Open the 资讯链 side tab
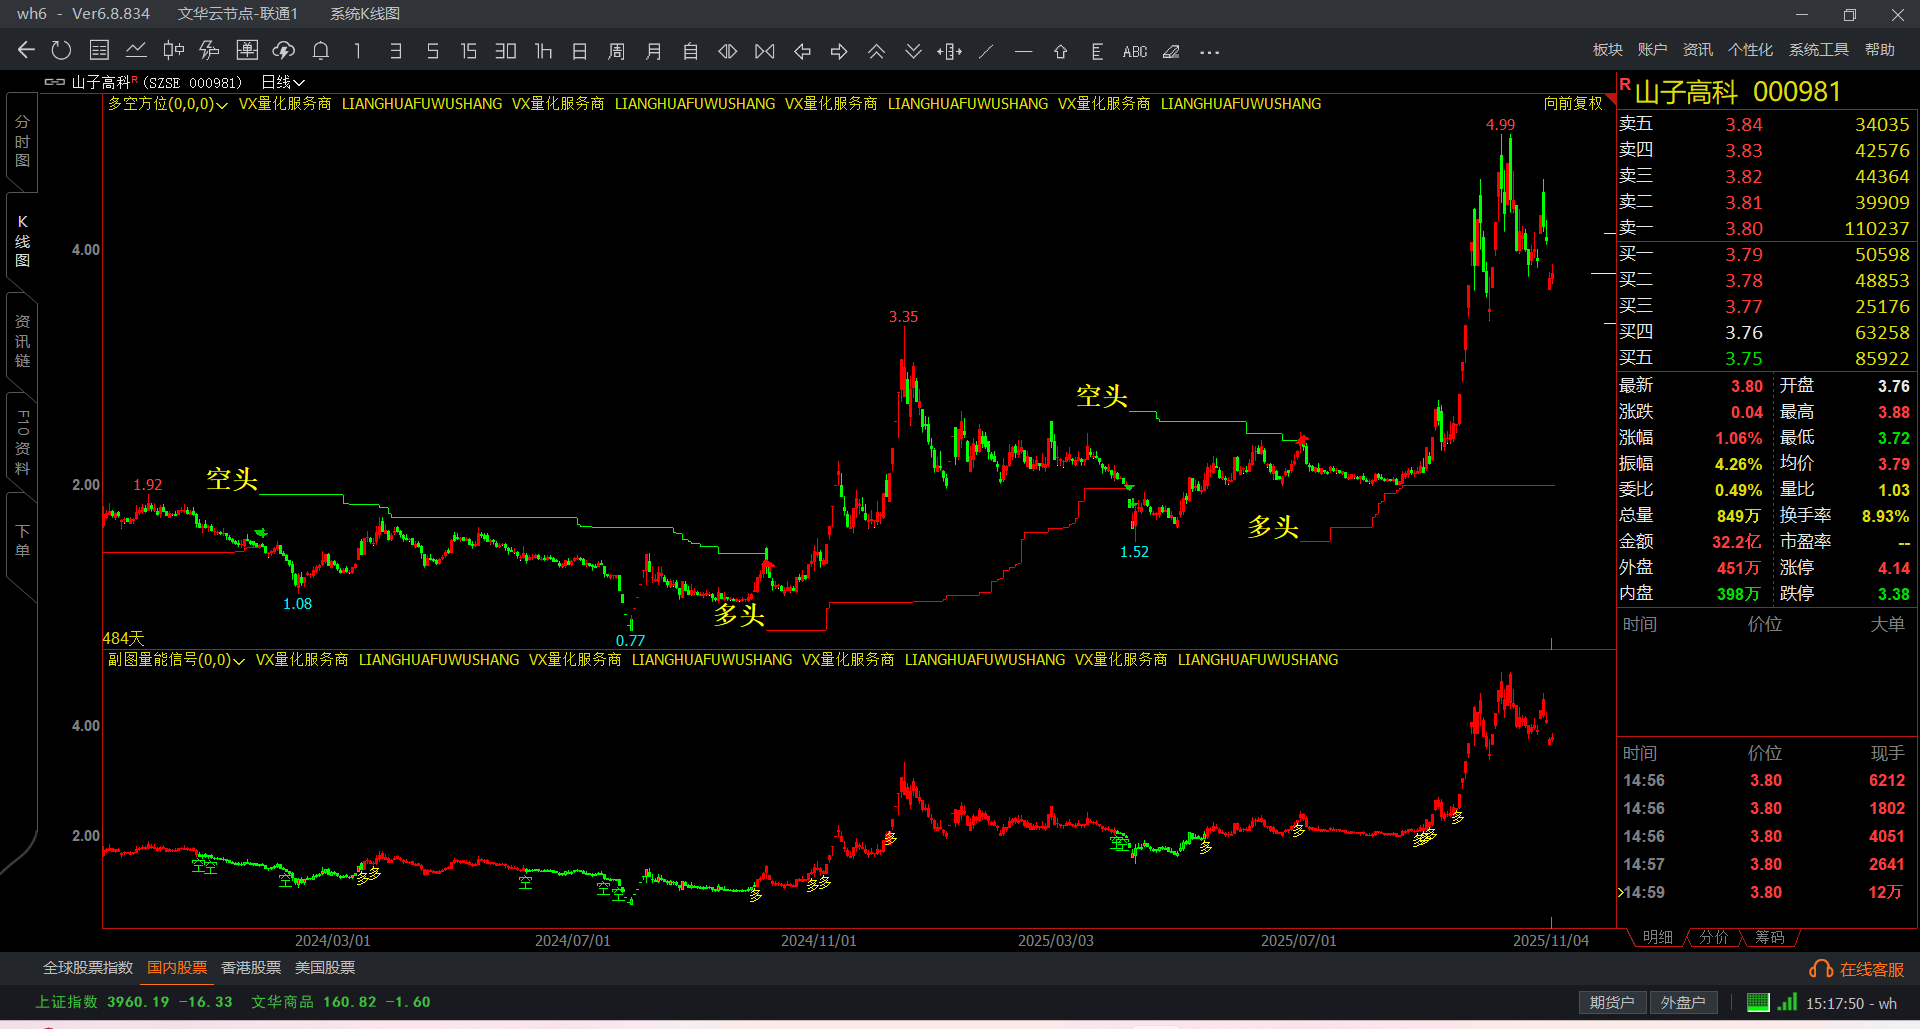This screenshot has height=1029, width=1920. coord(22,341)
